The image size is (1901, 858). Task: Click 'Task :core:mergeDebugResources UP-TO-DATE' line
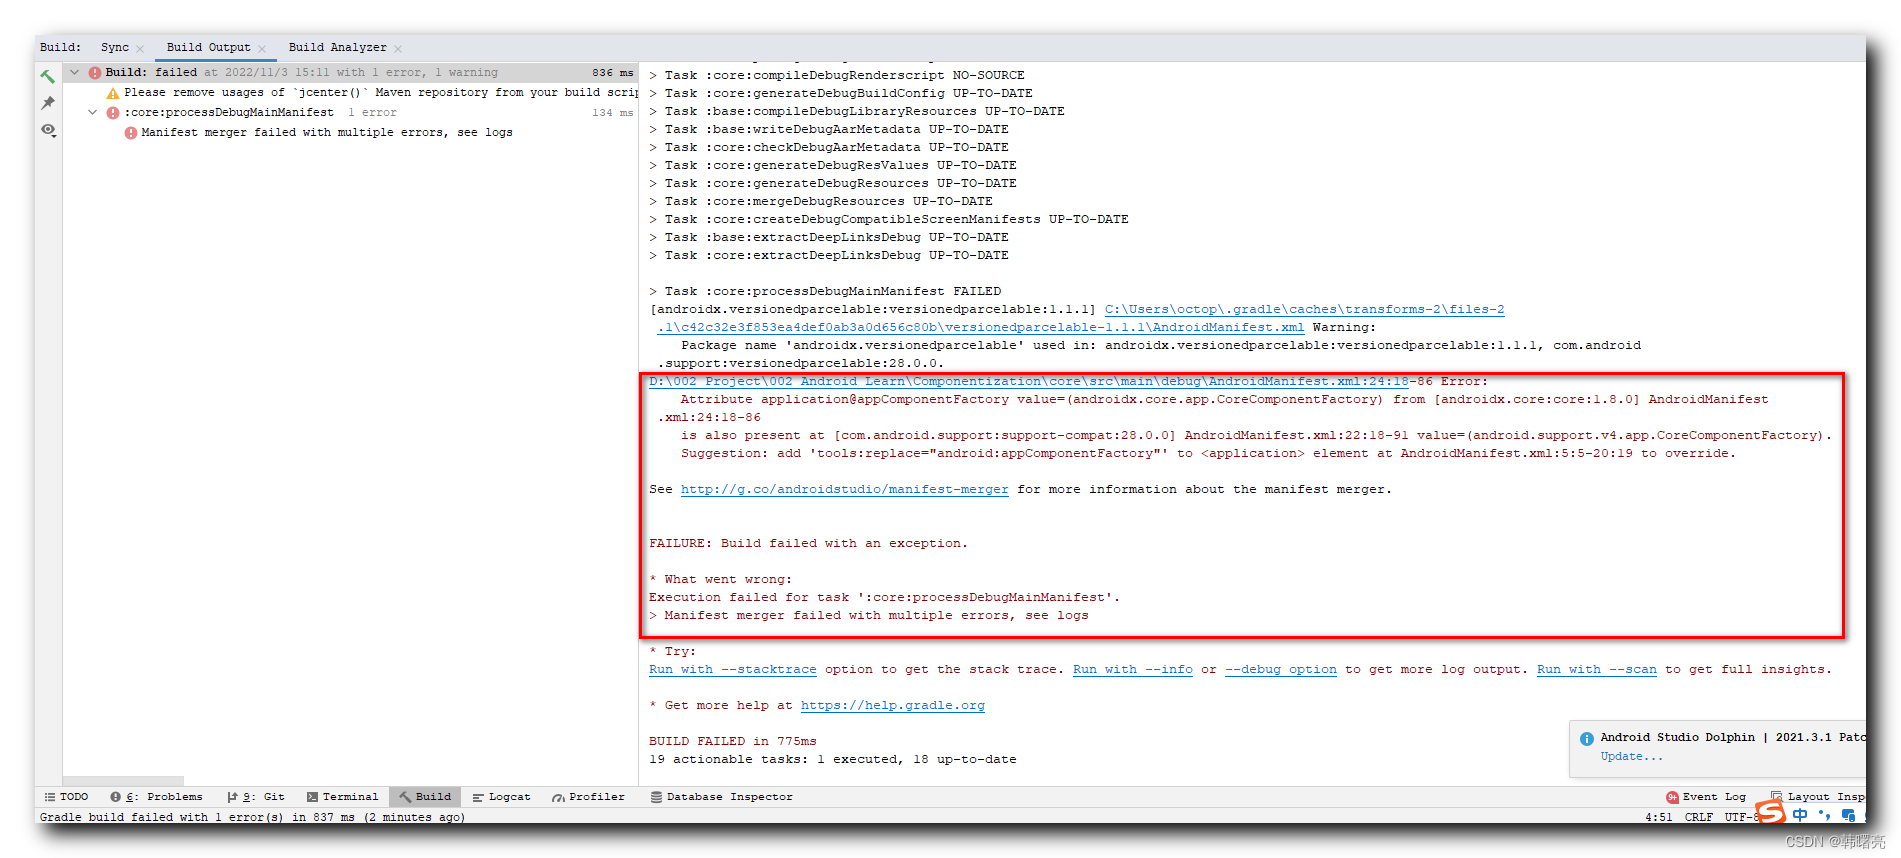(x=821, y=201)
